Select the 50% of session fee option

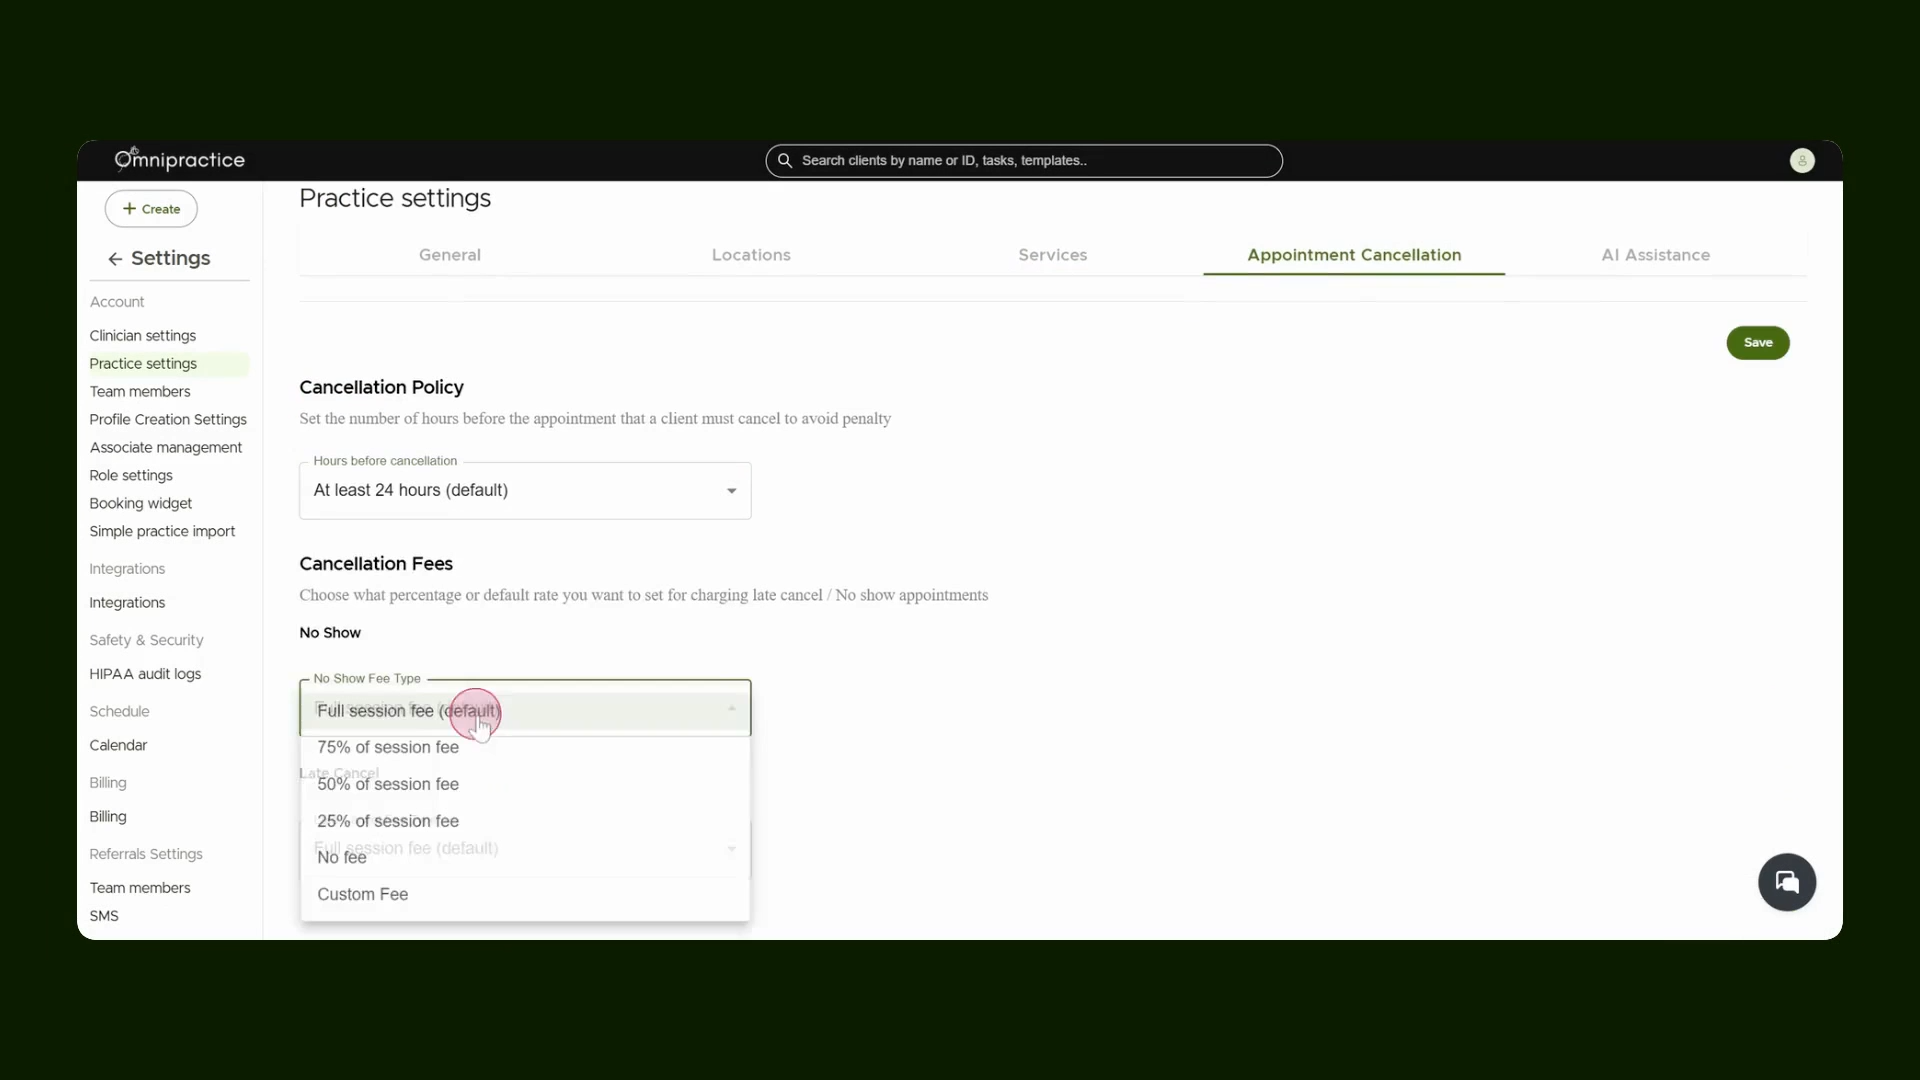click(x=525, y=785)
